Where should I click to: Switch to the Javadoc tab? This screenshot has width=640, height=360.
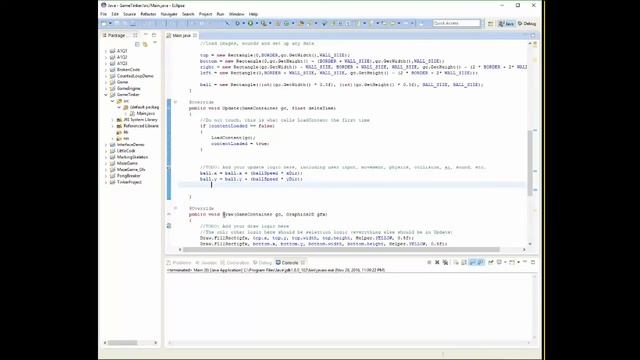point(206,262)
